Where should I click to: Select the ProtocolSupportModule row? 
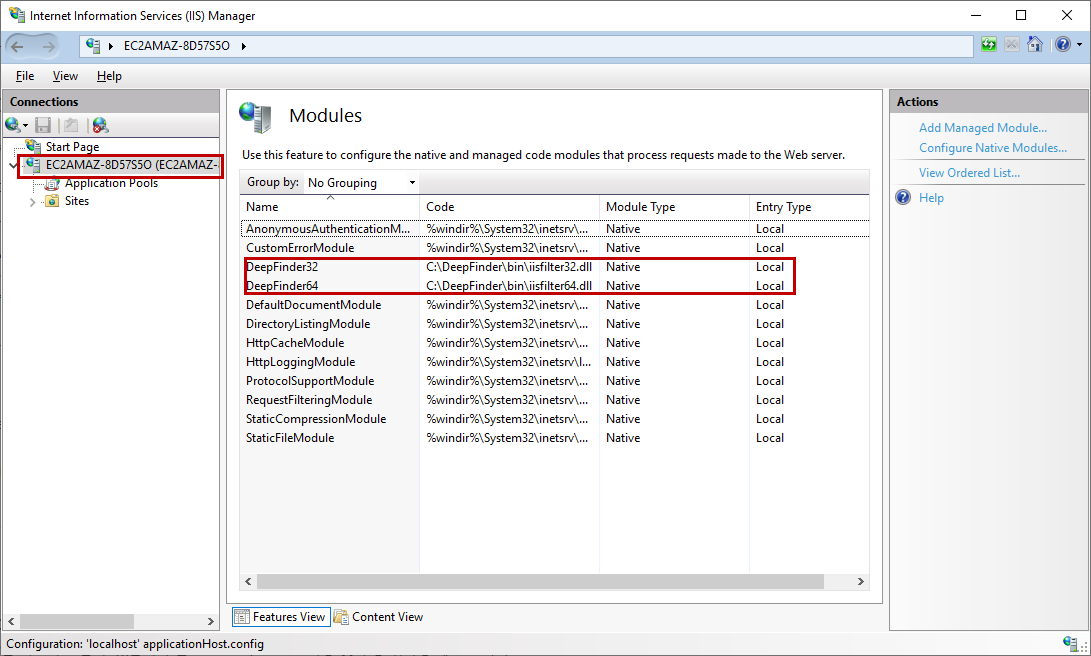(x=555, y=381)
